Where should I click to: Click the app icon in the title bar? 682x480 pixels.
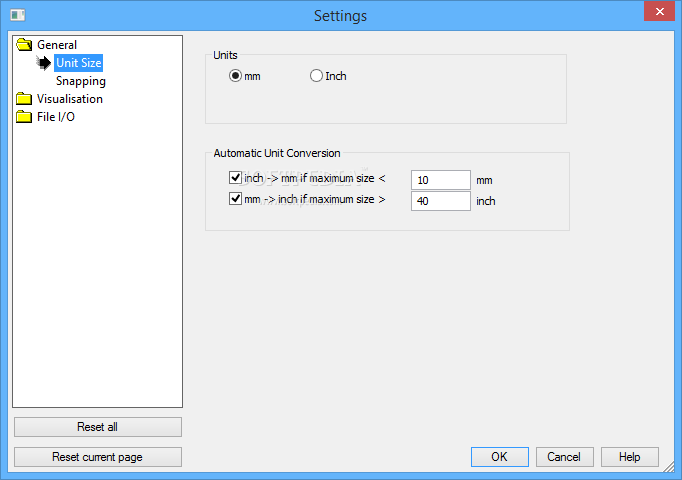point(18,15)
